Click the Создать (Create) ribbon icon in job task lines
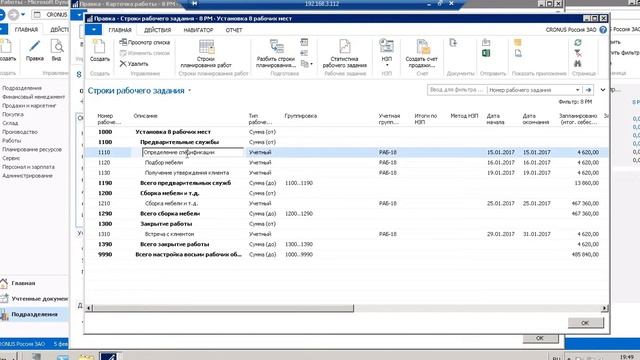This screenshot has height=360, width=640. 100,51
